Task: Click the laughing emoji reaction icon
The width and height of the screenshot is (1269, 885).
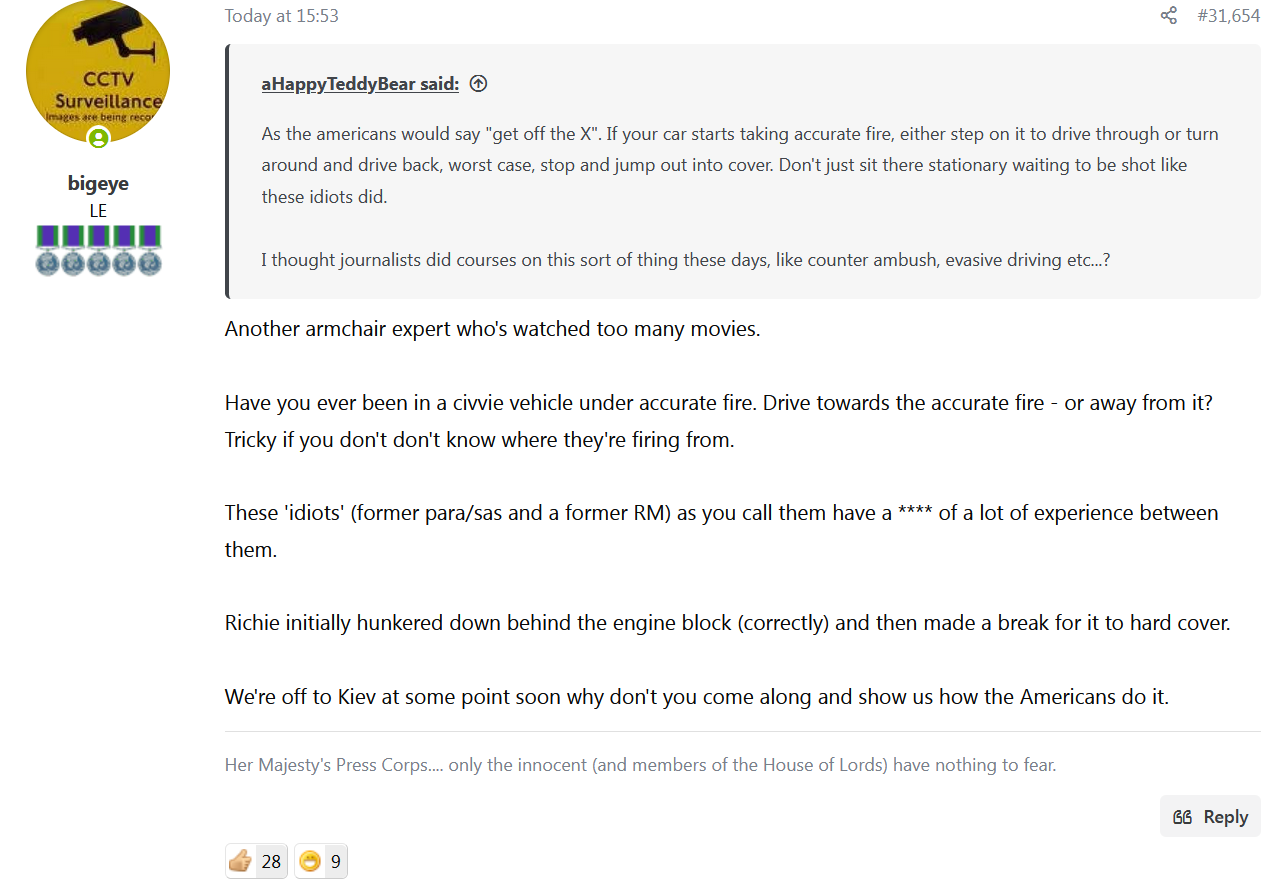Action: (x=310, y=861)
